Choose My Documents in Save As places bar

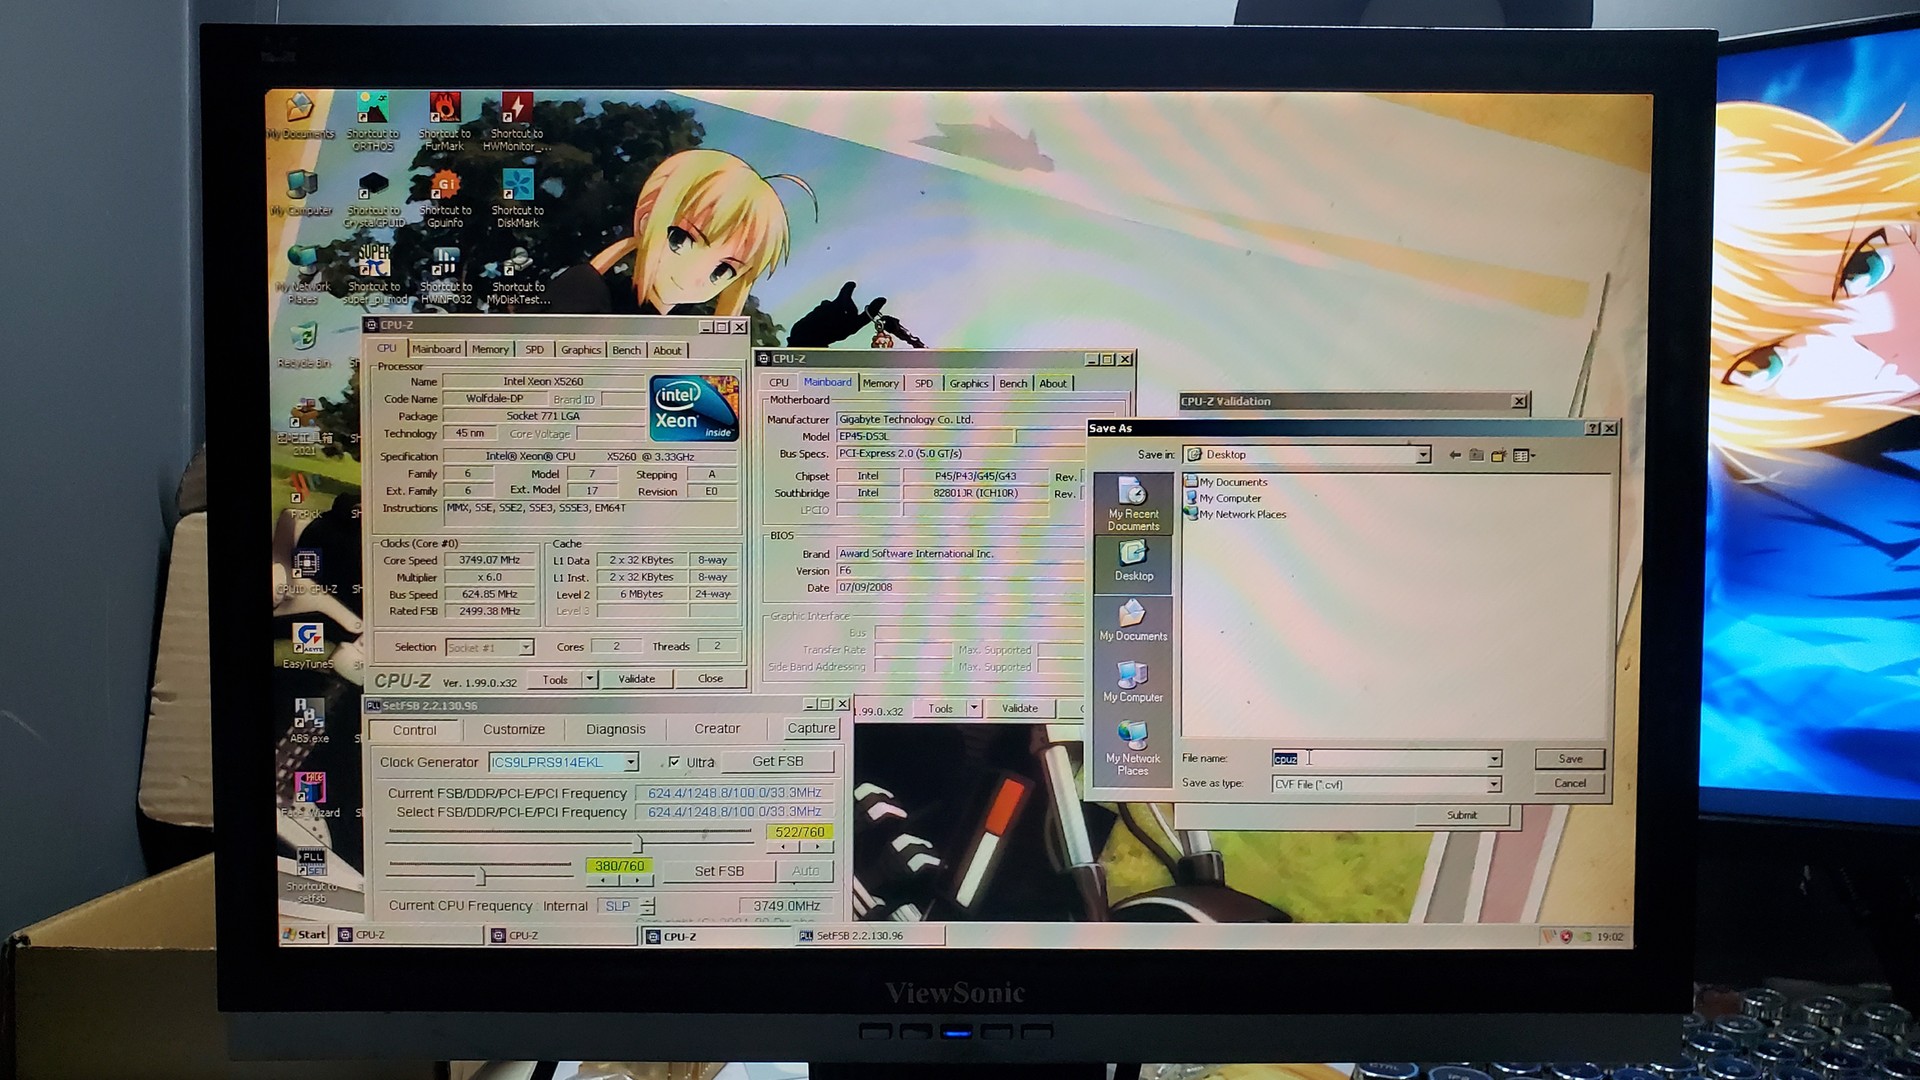[x=1133, y=621]
